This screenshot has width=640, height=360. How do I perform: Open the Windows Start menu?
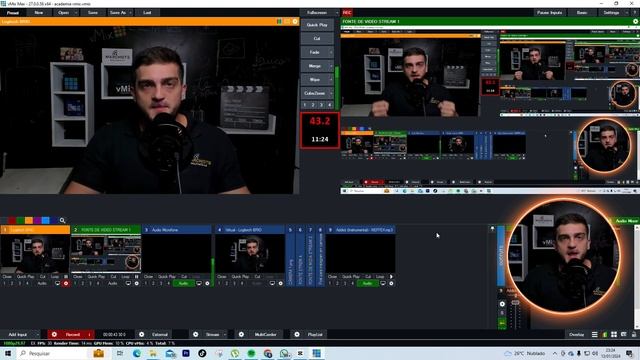click(x=8, y=353)
